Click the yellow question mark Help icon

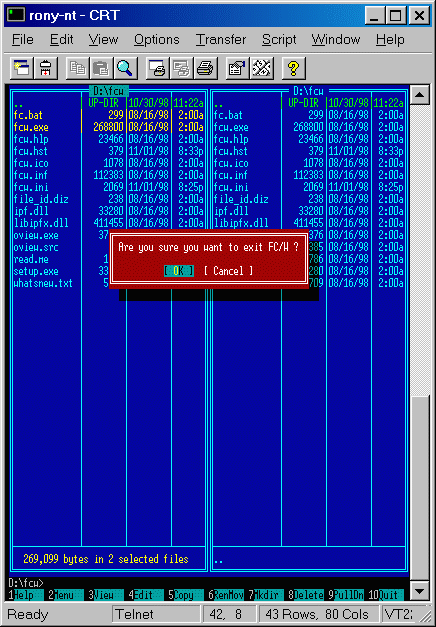coord(294,68)
